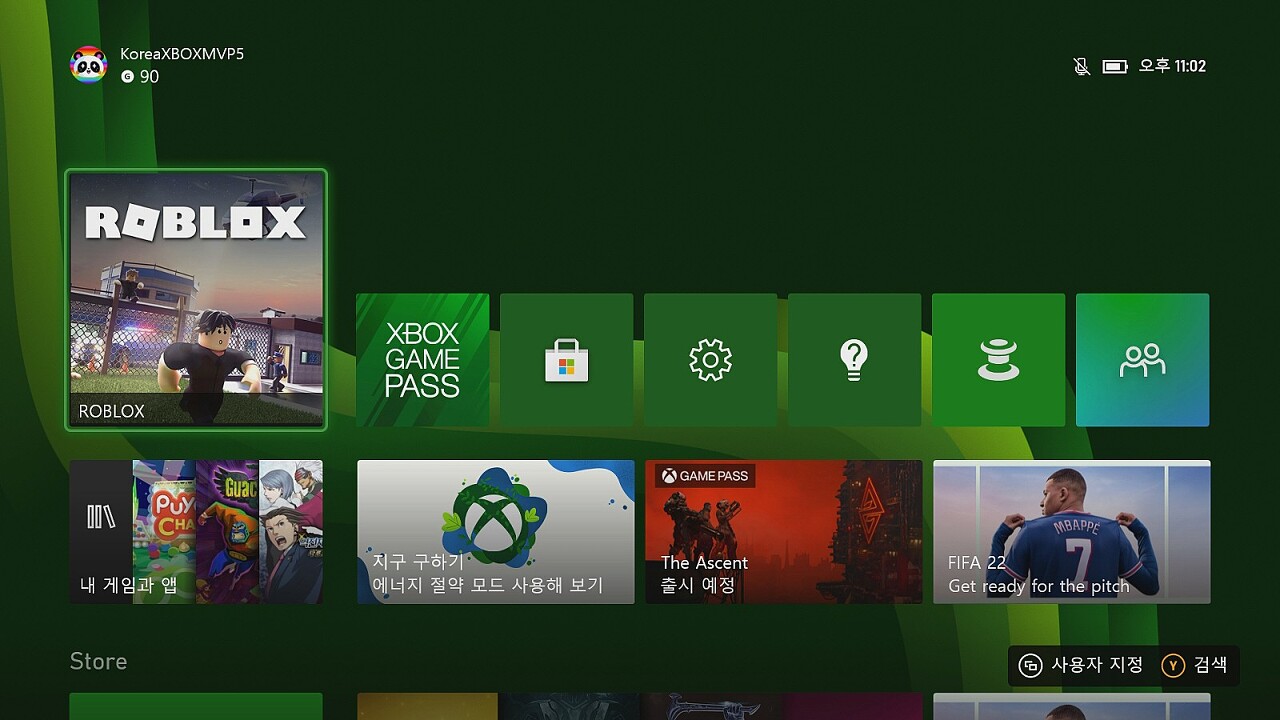
Task: Click the ROBLOX caption on the tile
Action: pyautogui.click(x=112, y=411)
